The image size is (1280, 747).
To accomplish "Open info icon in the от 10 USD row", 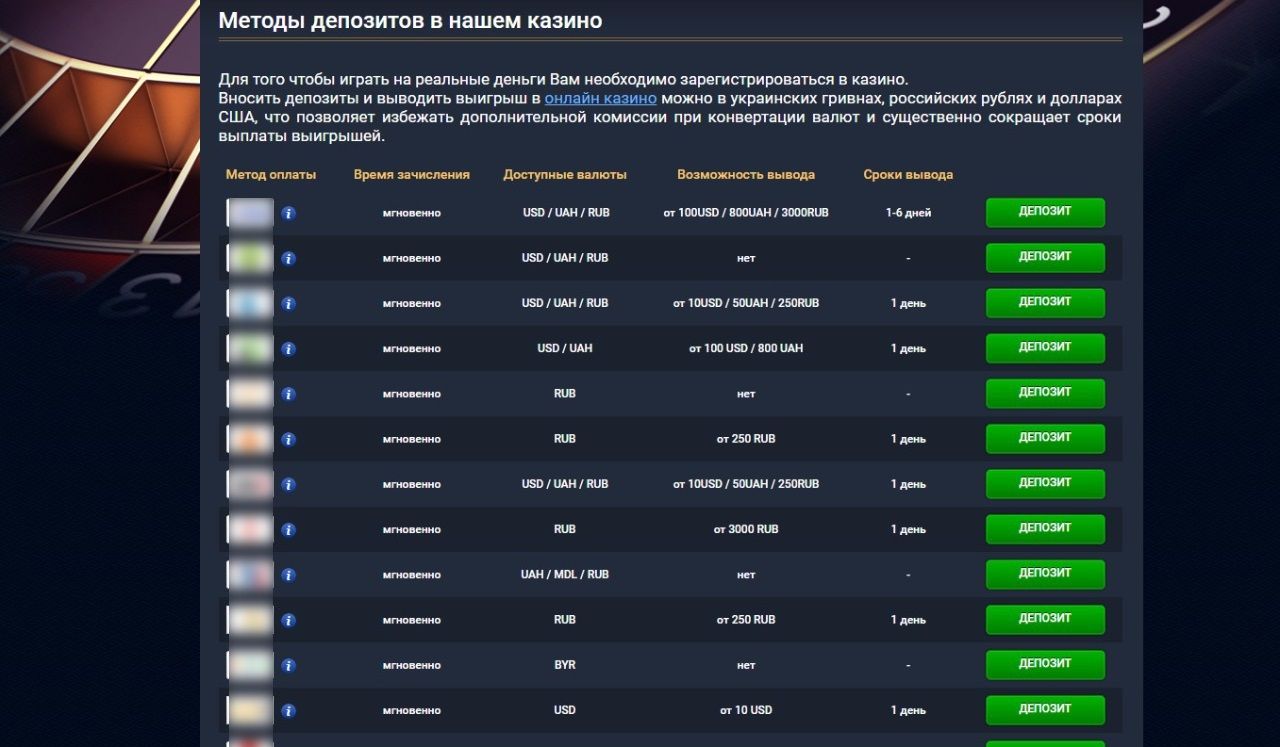I will click(x=288, y=711).
